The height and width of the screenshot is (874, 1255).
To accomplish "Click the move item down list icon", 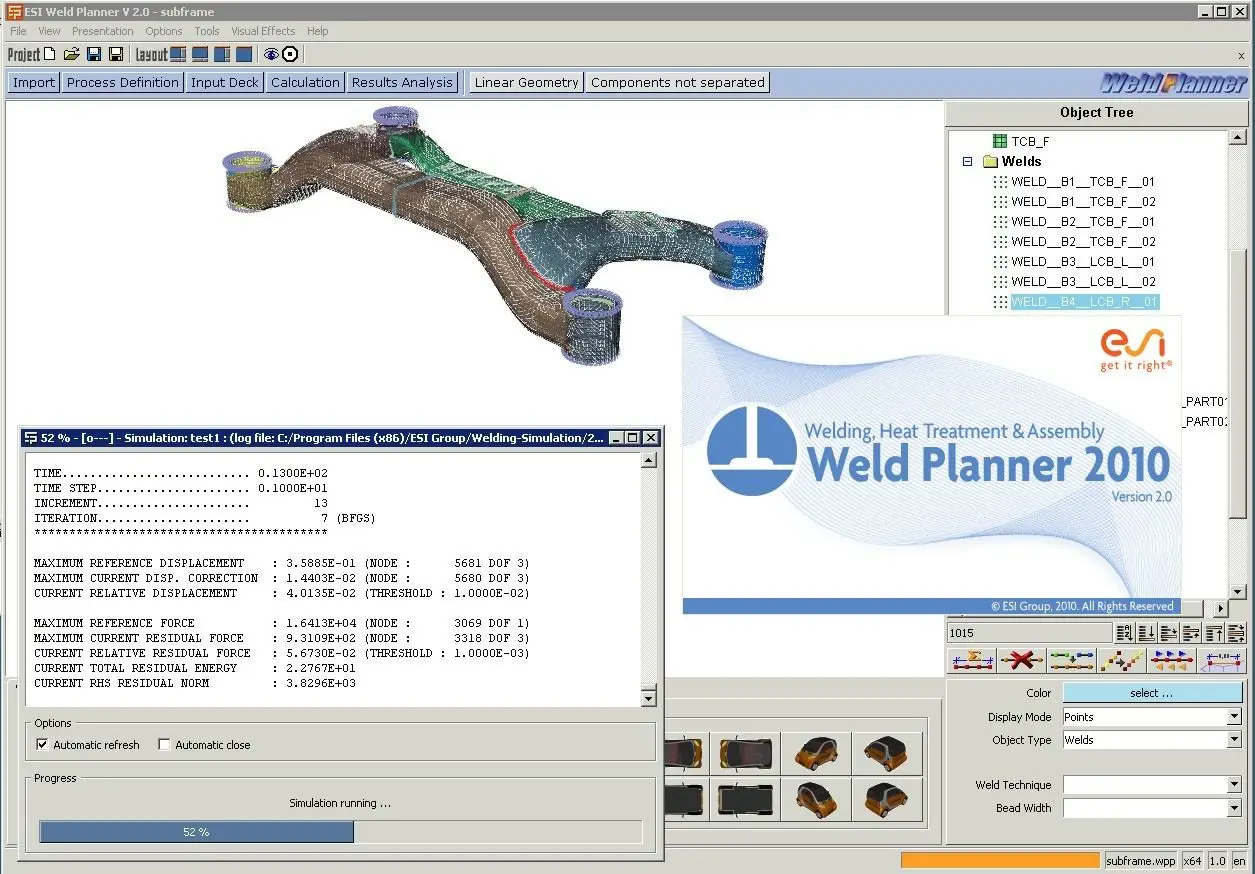I will click(x=1169, y=632).
